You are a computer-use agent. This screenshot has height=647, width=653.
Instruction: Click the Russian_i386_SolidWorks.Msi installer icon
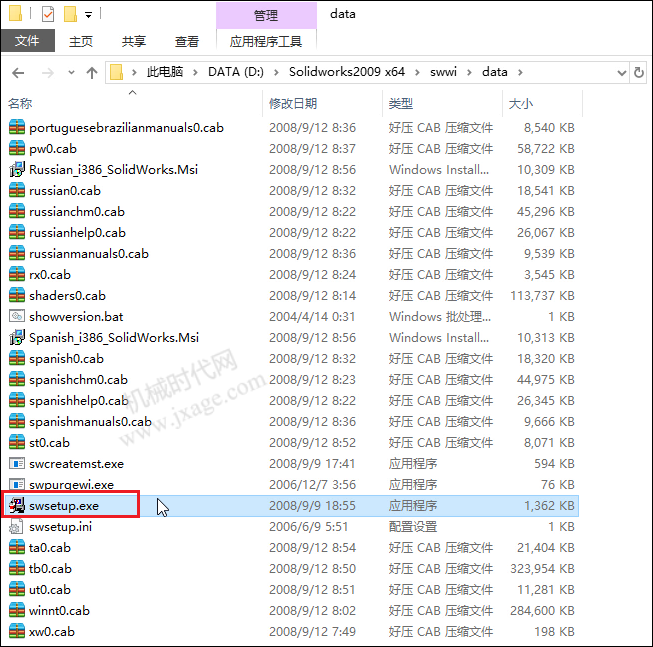click(x=17, y=169)
